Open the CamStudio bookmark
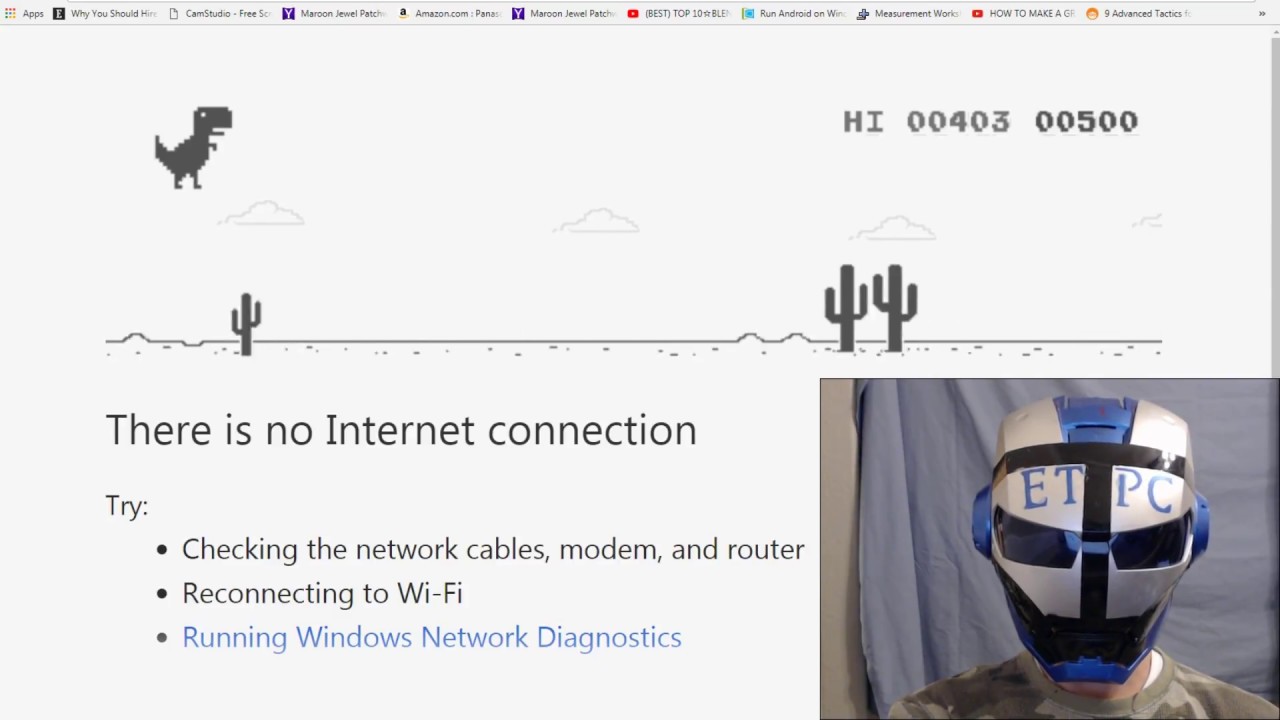 click(x=220, y=13)
